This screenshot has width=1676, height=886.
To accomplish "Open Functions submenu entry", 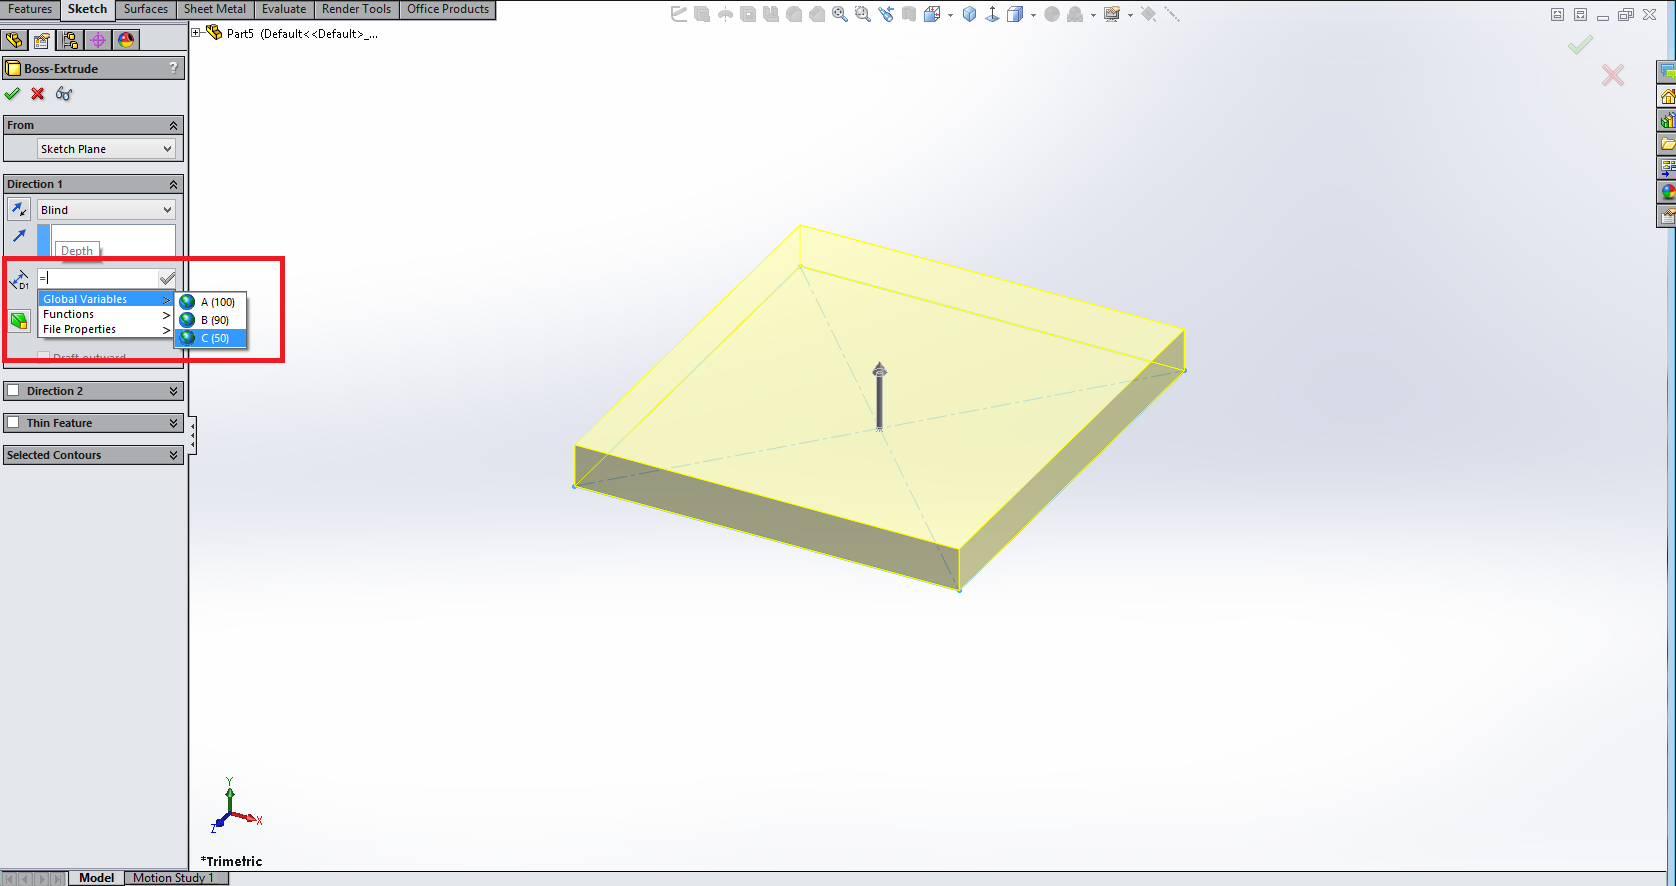I will (106, 314).
